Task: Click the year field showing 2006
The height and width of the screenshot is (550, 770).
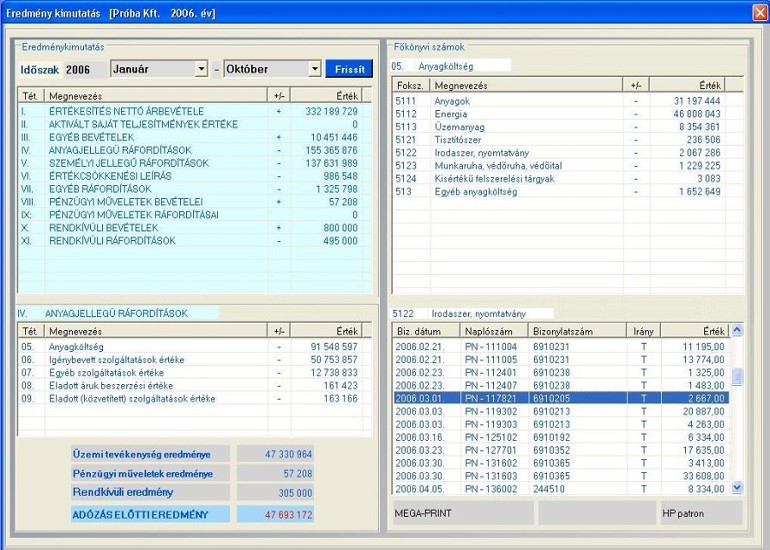Action: [85, 69]
